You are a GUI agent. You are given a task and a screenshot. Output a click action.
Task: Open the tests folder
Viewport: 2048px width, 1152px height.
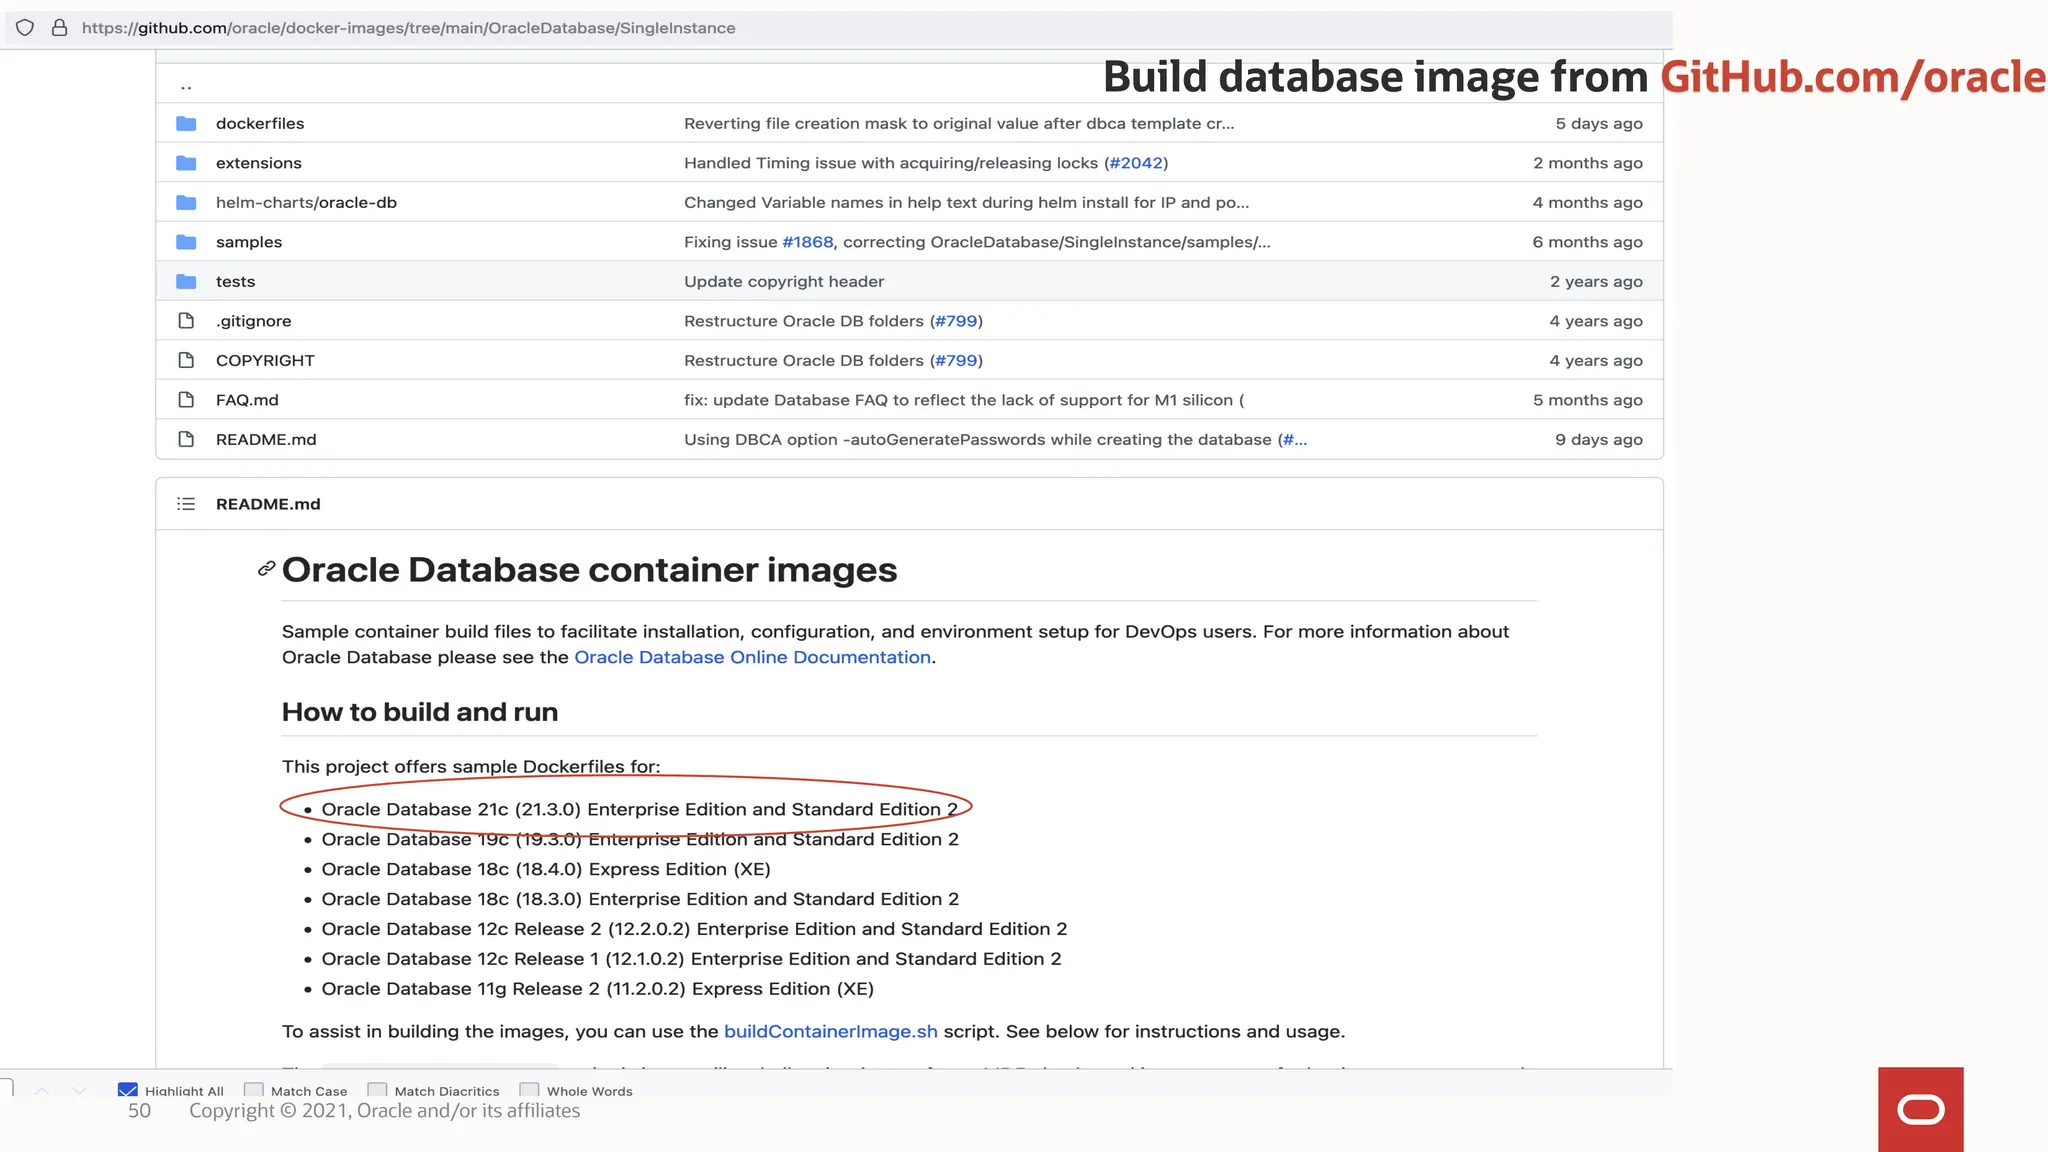click(236, 281)
